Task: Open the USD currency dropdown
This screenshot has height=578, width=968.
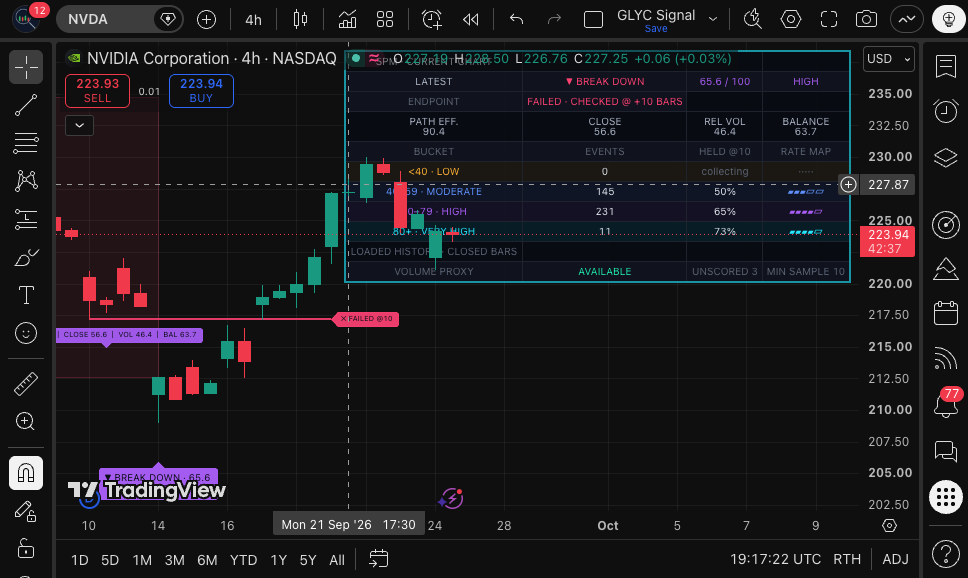Action: tap(888, 59)
